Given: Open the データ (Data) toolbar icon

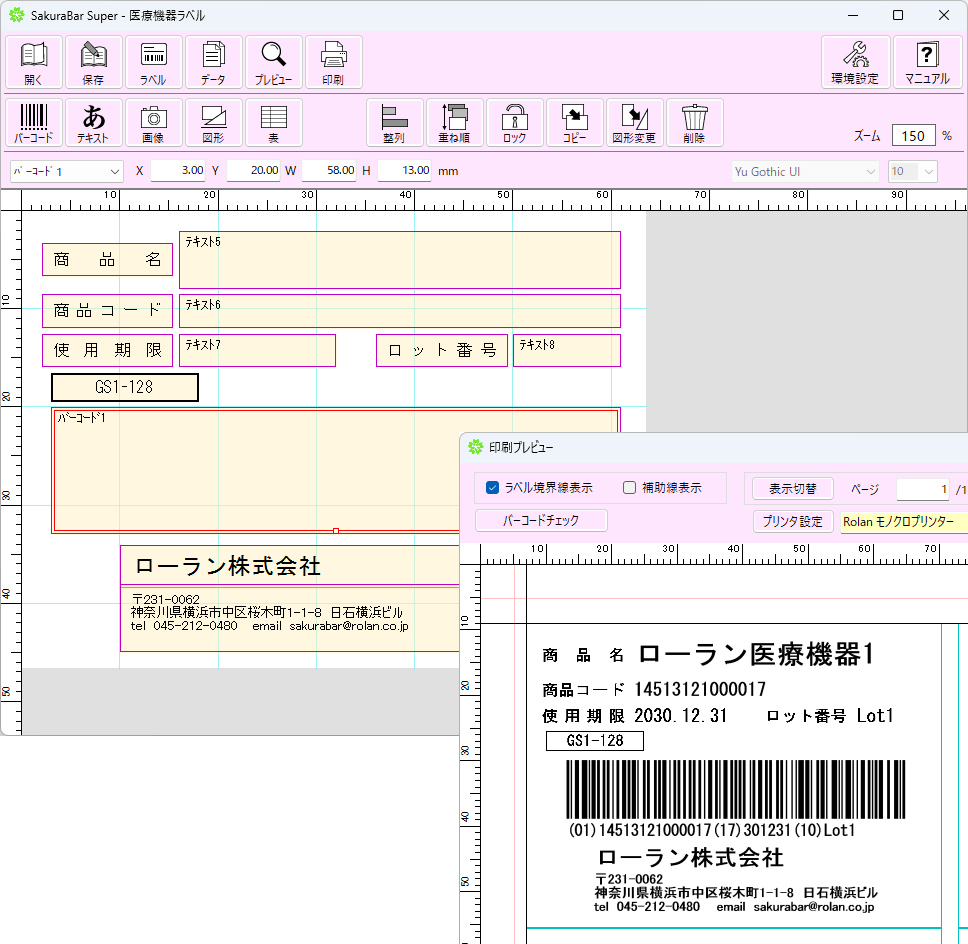Looking at the screenshot, I should point(214,62).
